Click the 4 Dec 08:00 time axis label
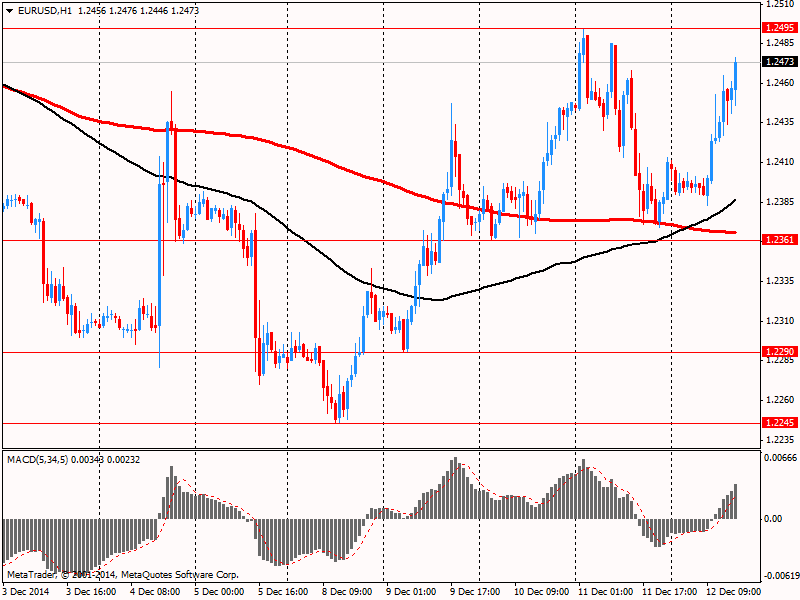The width and height of the screenshot is (800, 600). (x=155, y=591)
